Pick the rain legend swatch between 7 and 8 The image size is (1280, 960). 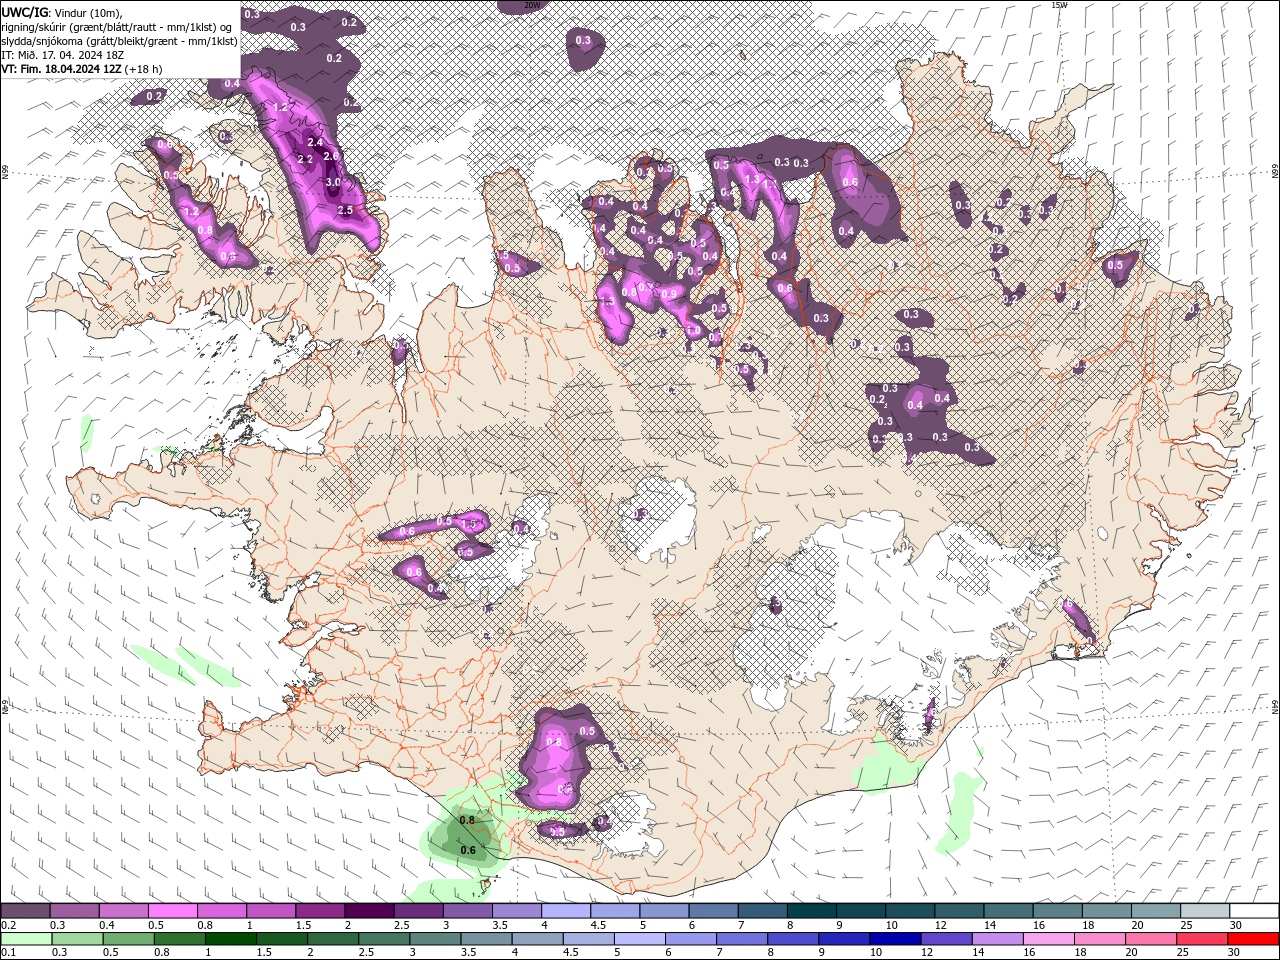click(x=741, y=939)
